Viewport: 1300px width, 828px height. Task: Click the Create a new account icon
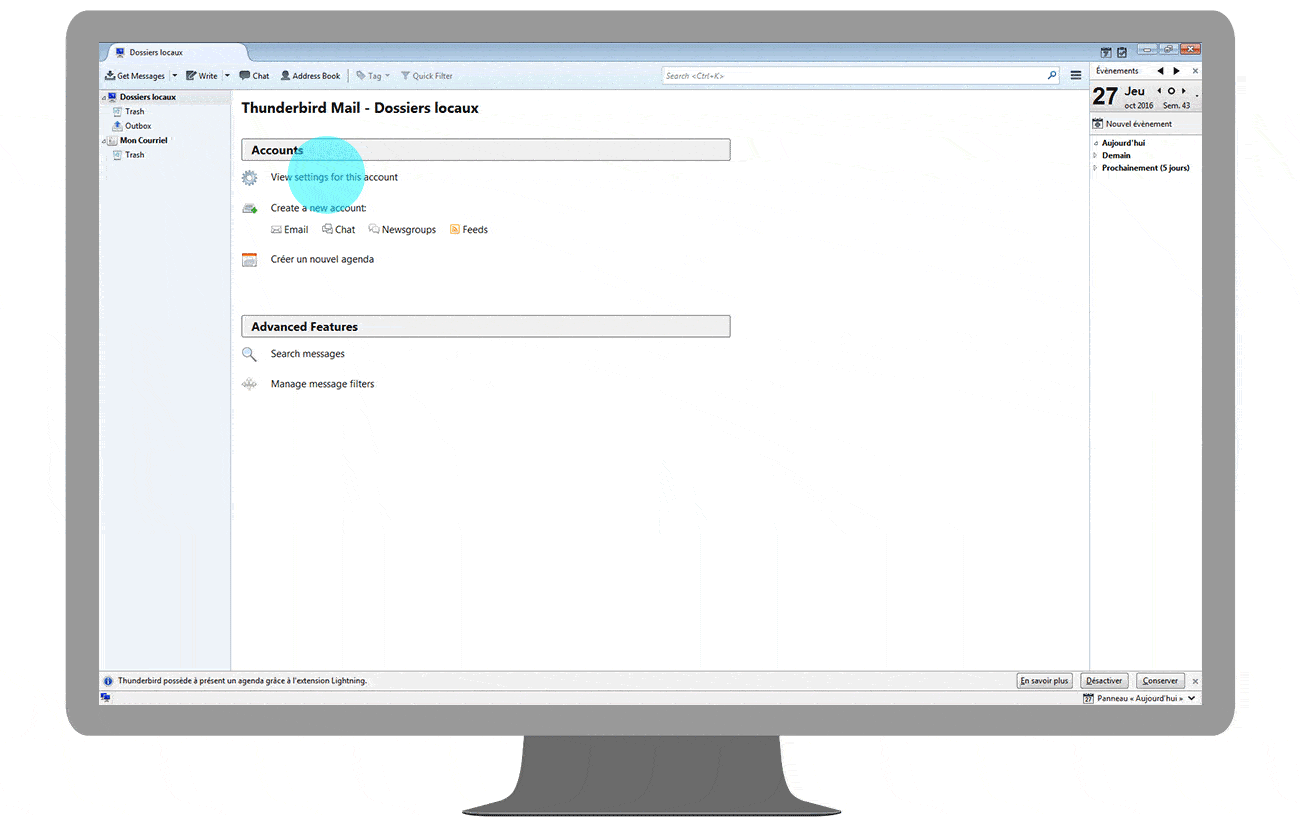(x=250, y=208)
